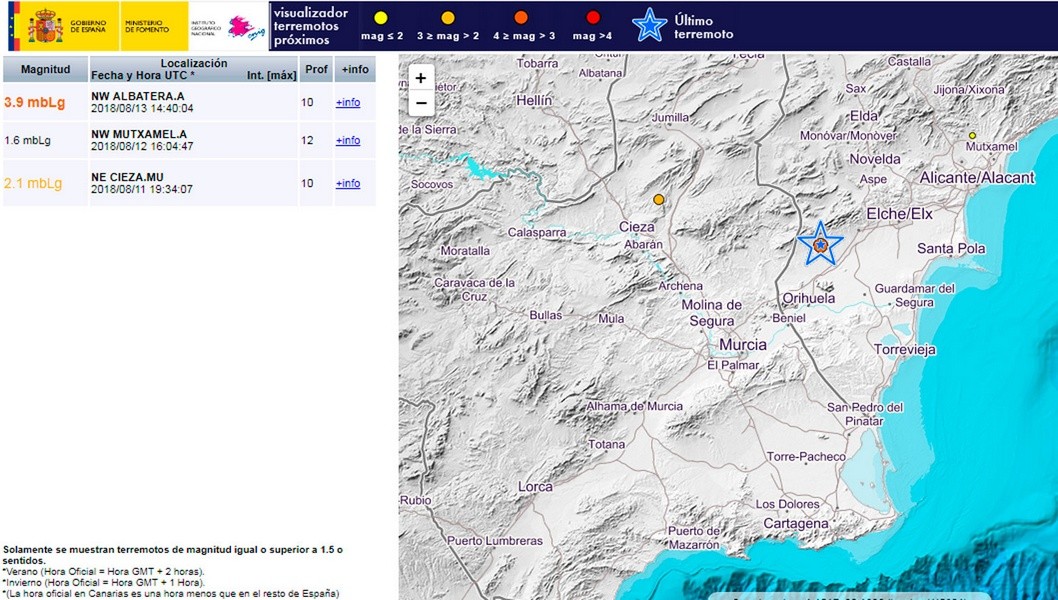Click the Orihuela label on the map
Screen dimensions: 1058x600
[809, 298]
